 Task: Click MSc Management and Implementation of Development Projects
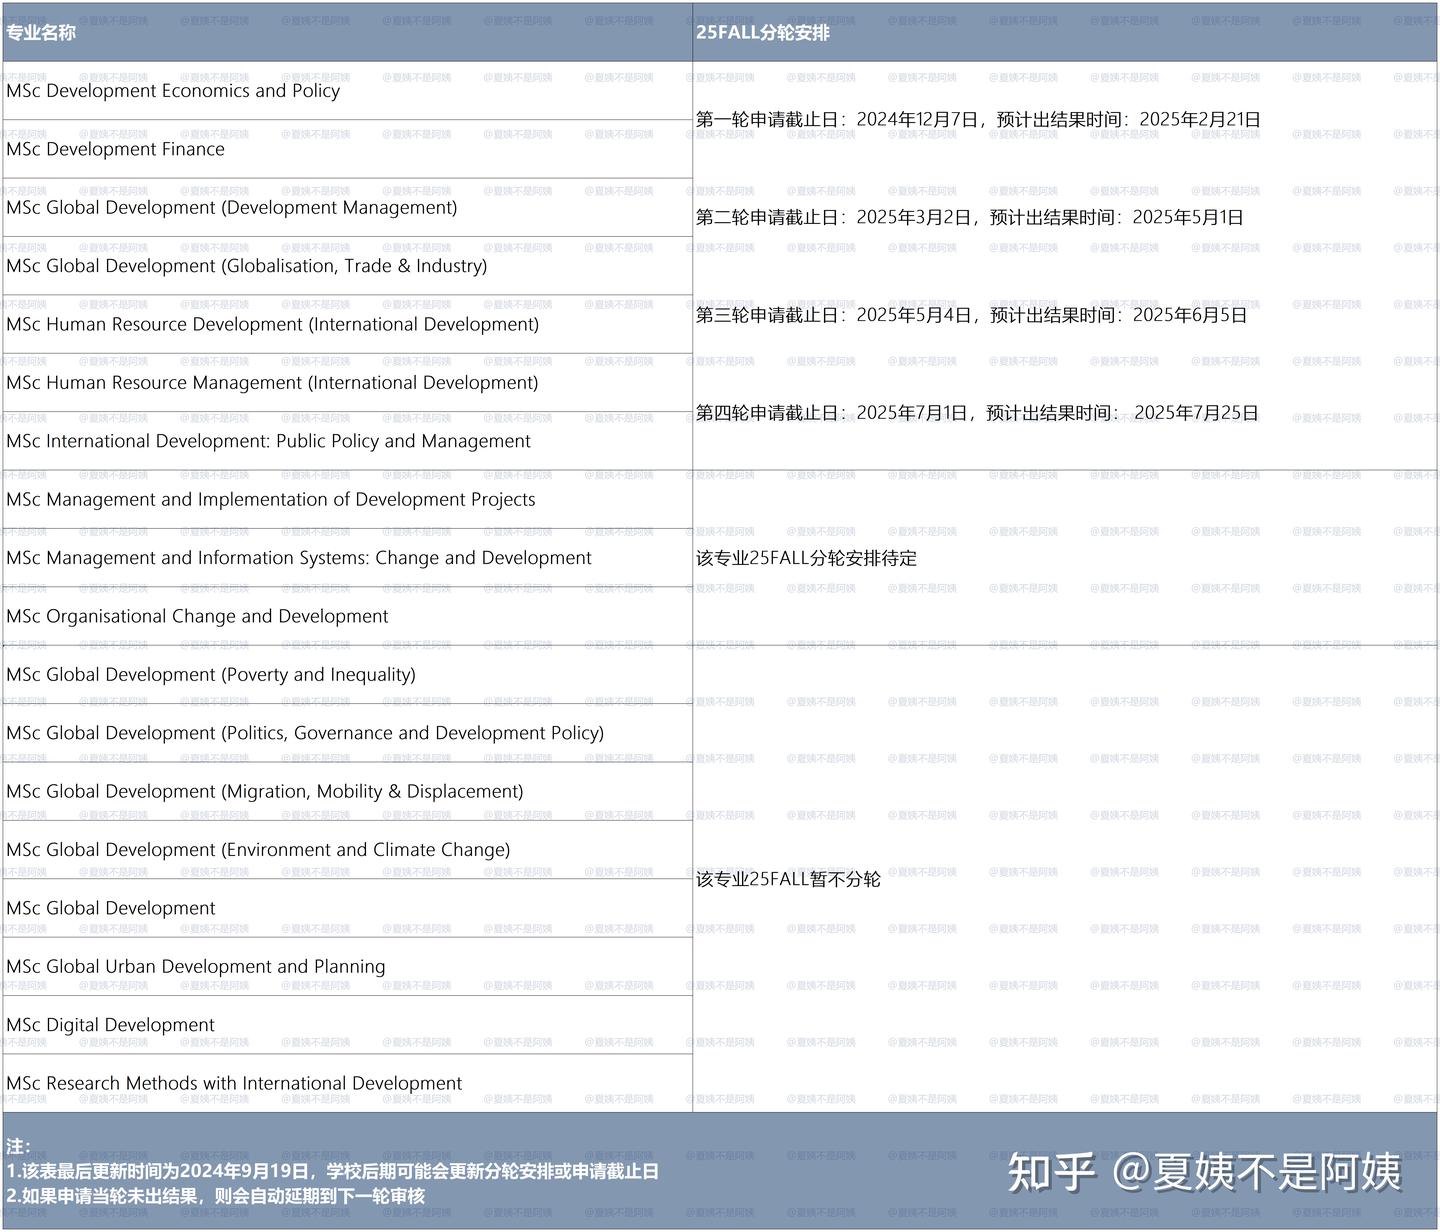pos(270,499)
